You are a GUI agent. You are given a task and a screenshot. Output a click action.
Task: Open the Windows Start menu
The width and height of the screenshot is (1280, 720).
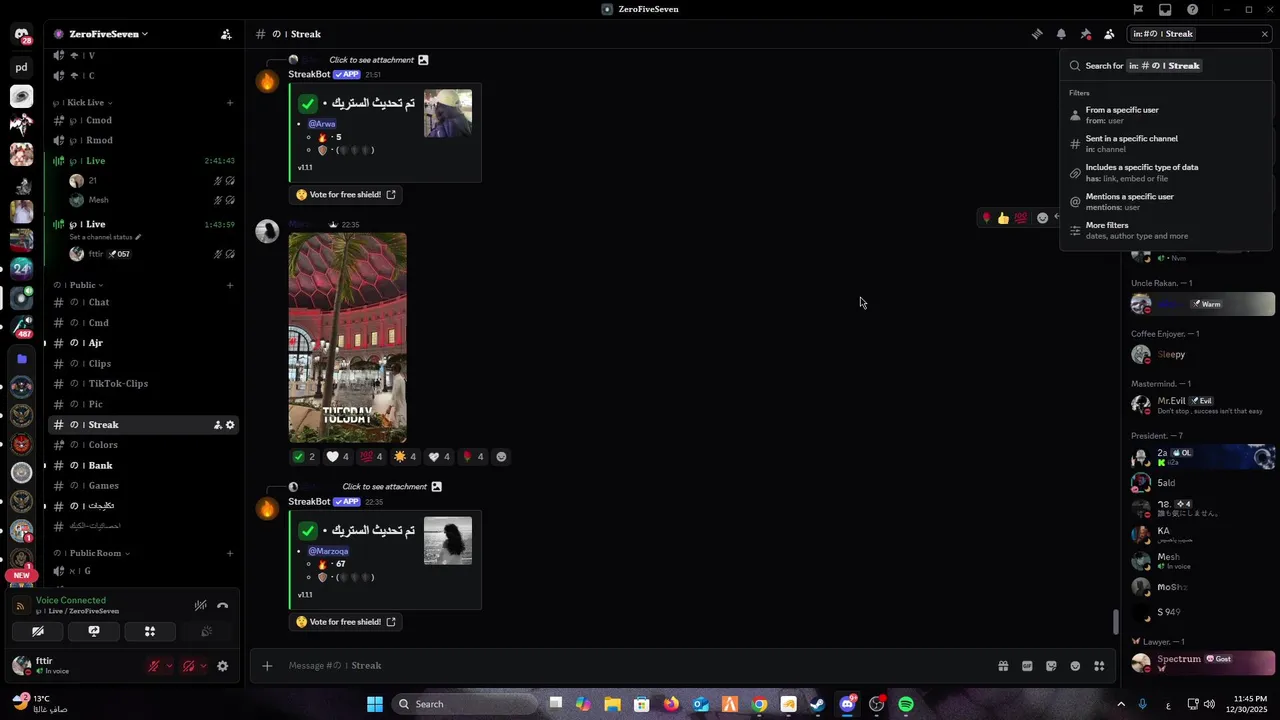(375, 704)
